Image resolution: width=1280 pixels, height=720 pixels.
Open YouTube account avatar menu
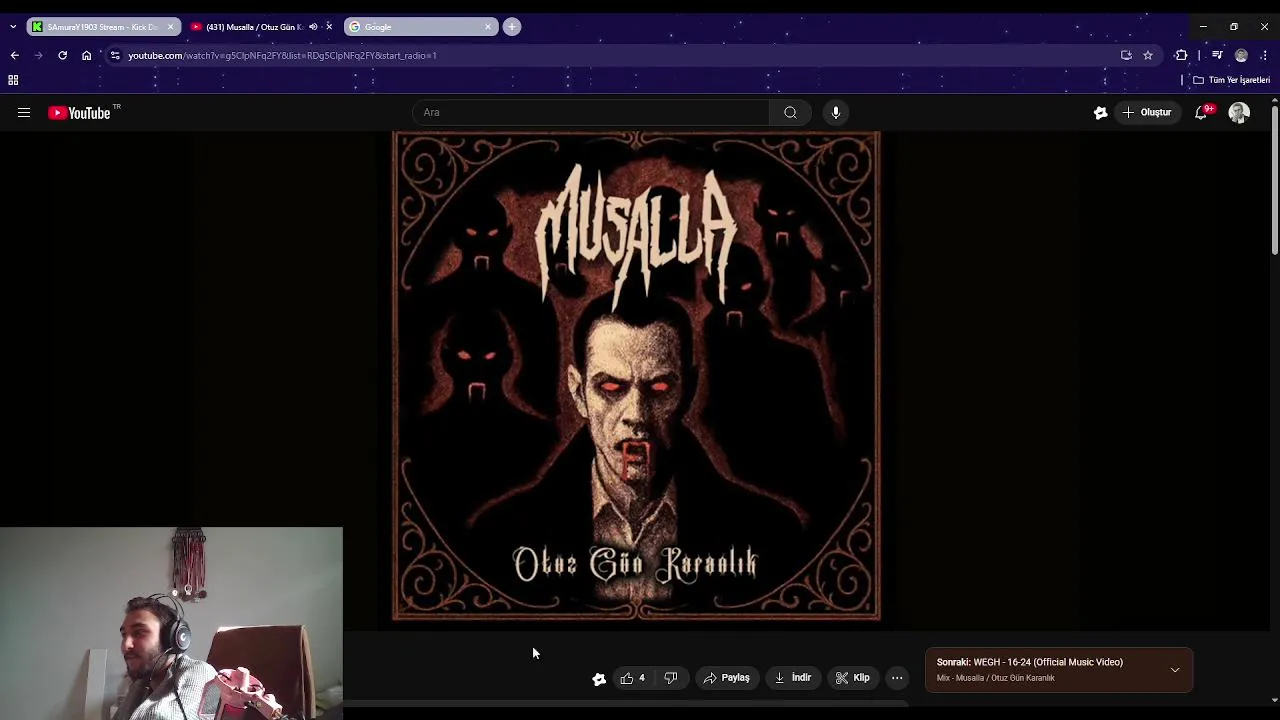tap(1239, 113)
